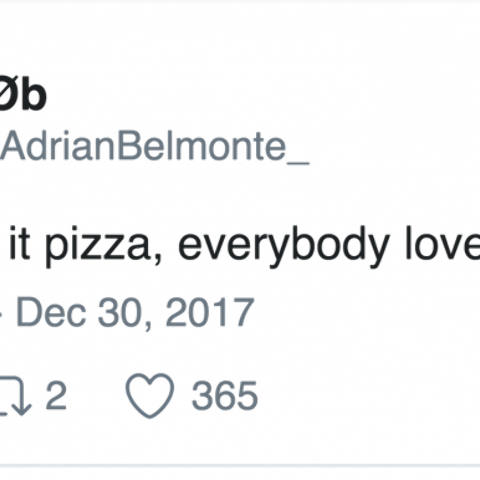Viewport: 480px width, 480px height.
Task: Like the tweet with the heart icon
Action: (150, 395)
